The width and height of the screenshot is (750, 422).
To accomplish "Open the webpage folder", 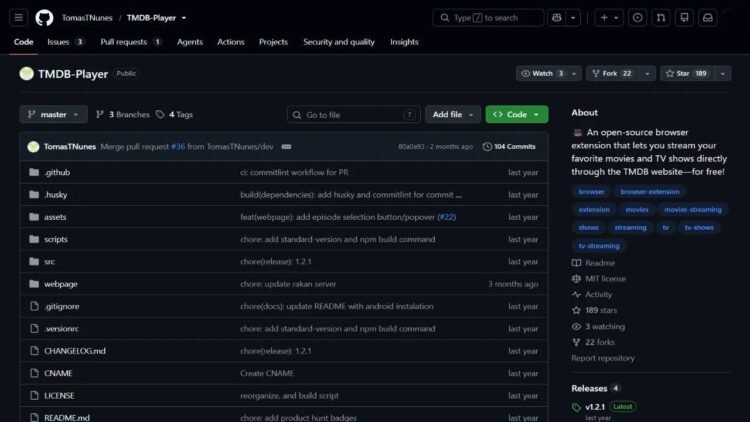I will point(61,284).
